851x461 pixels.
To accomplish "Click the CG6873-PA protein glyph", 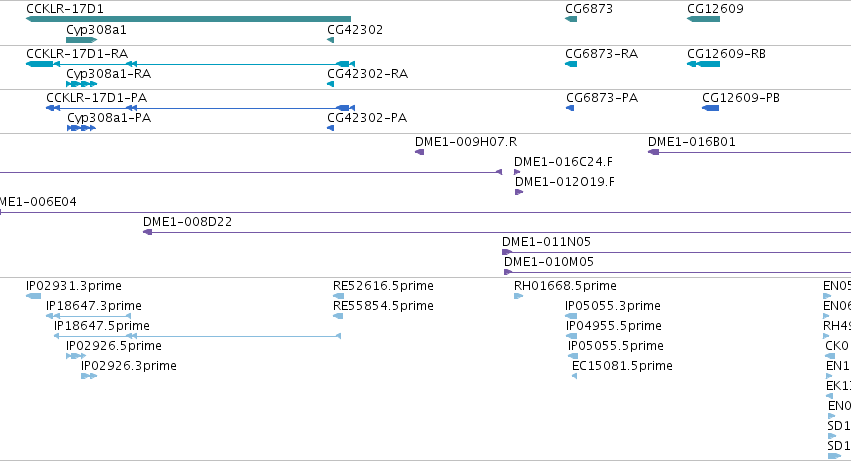I will 570,108.
